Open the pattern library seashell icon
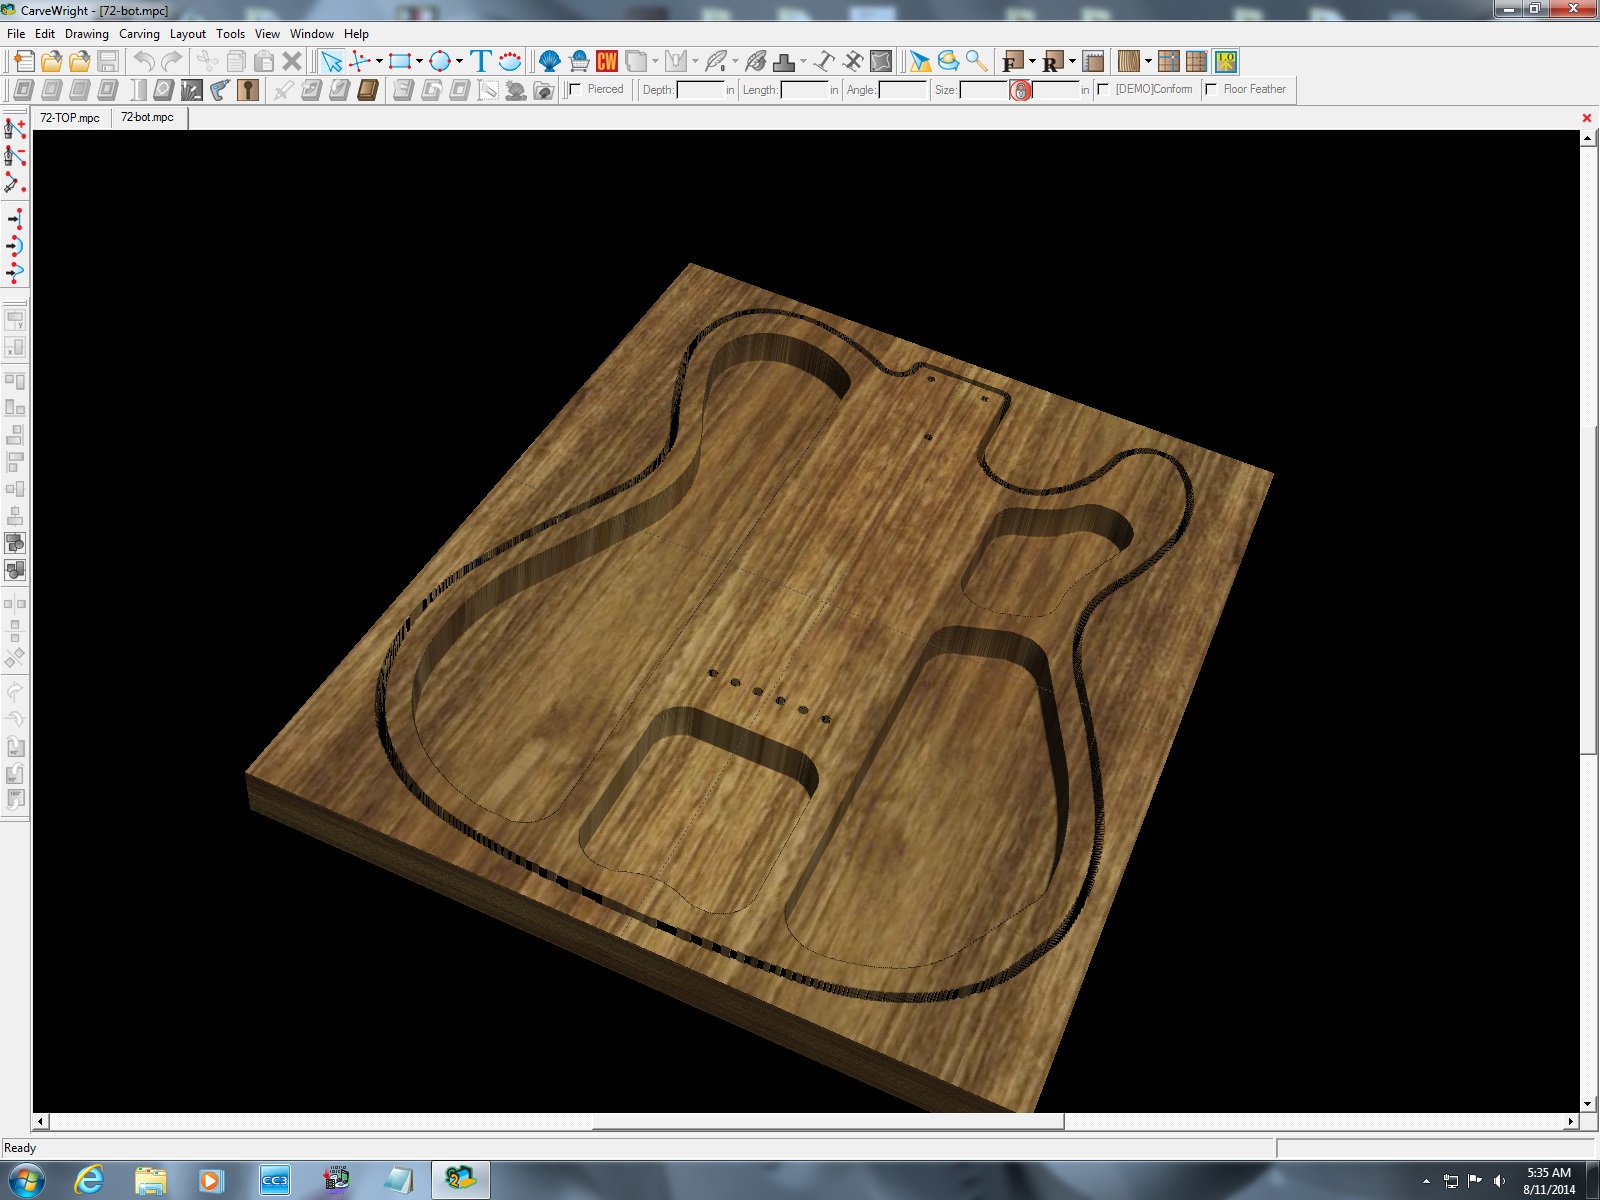Viewport: 1600px width, 1200px height. (549, 62)
